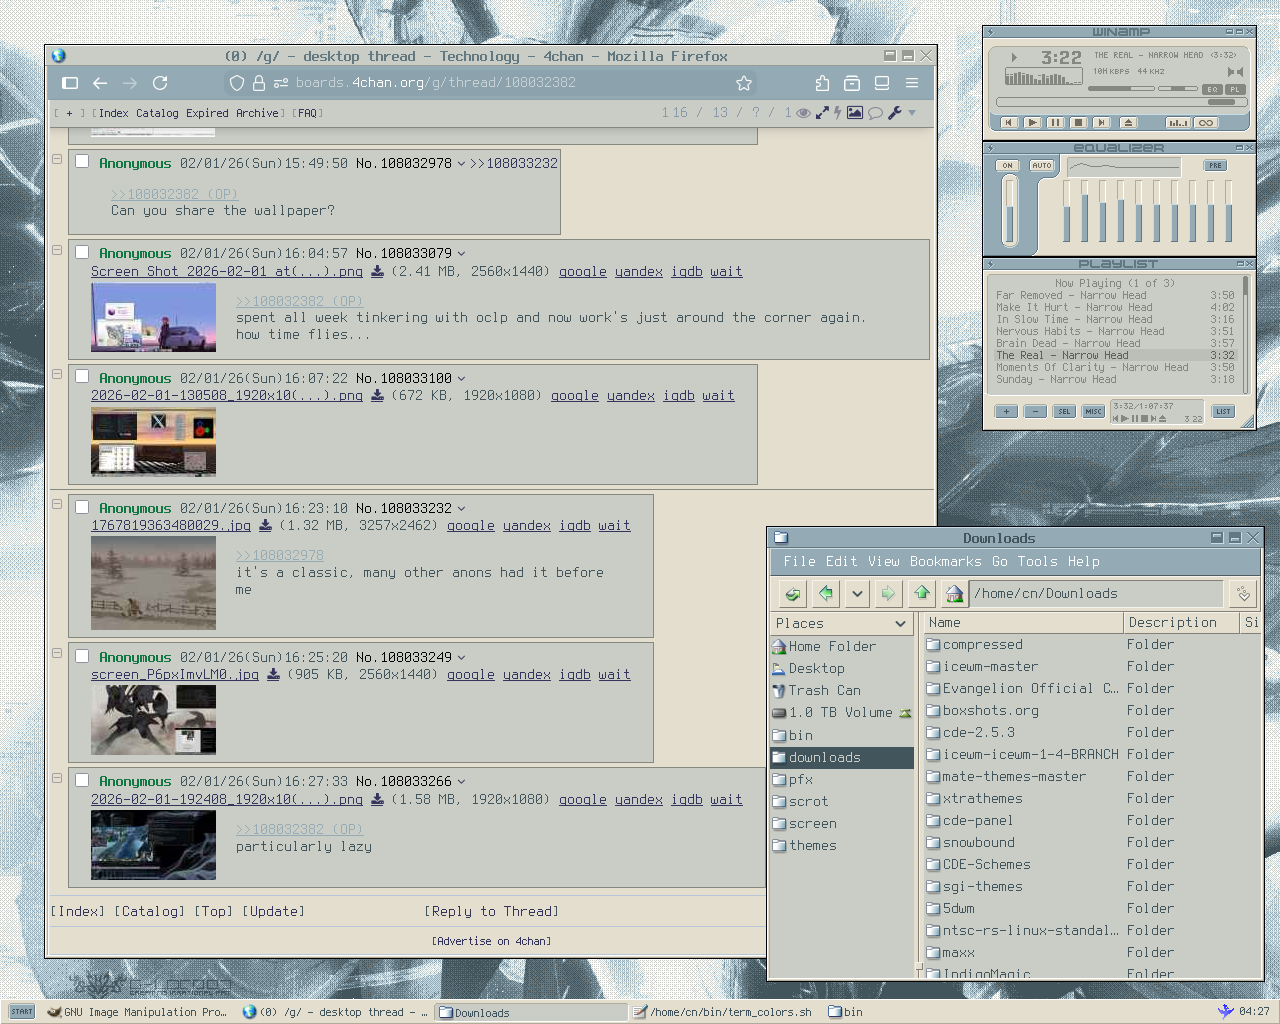
Task: Skip to the next track in Winamp
Action: tap(1101, 123)
